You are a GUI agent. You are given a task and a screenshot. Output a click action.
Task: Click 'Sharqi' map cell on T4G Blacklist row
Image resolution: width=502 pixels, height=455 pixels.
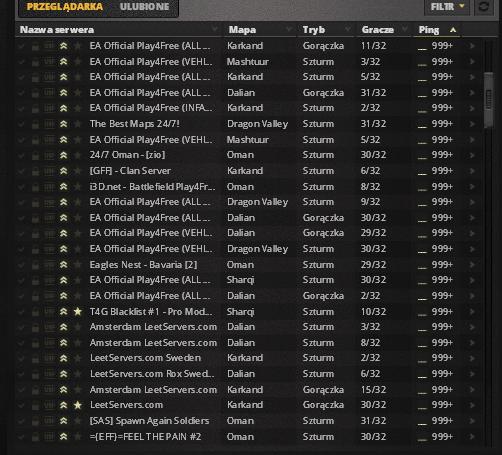pyautogui.click(x=240, y=312)
